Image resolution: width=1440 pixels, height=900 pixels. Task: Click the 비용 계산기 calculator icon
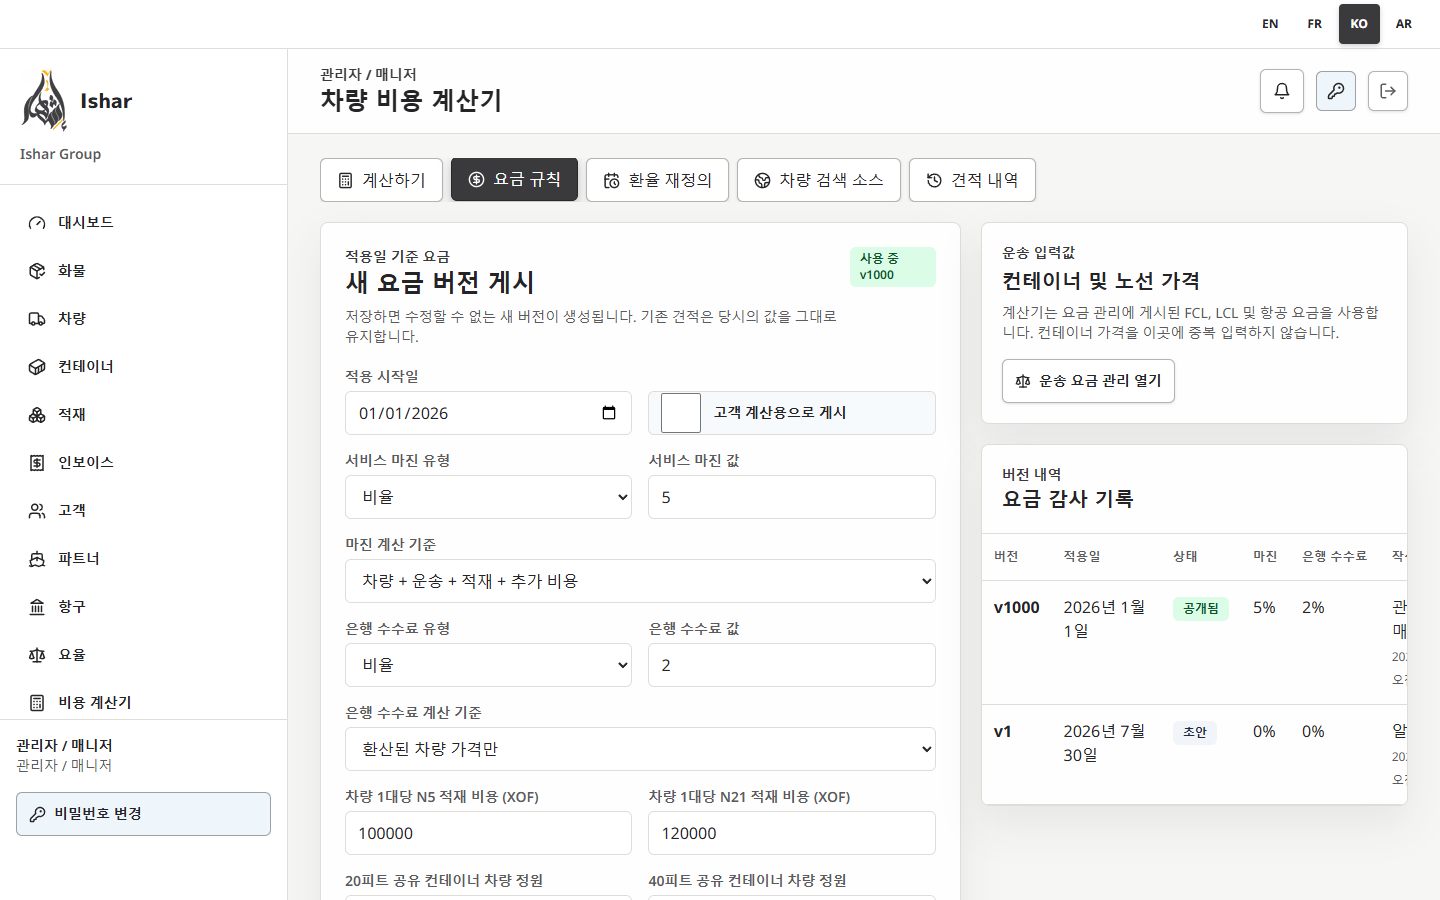(37, 703)
